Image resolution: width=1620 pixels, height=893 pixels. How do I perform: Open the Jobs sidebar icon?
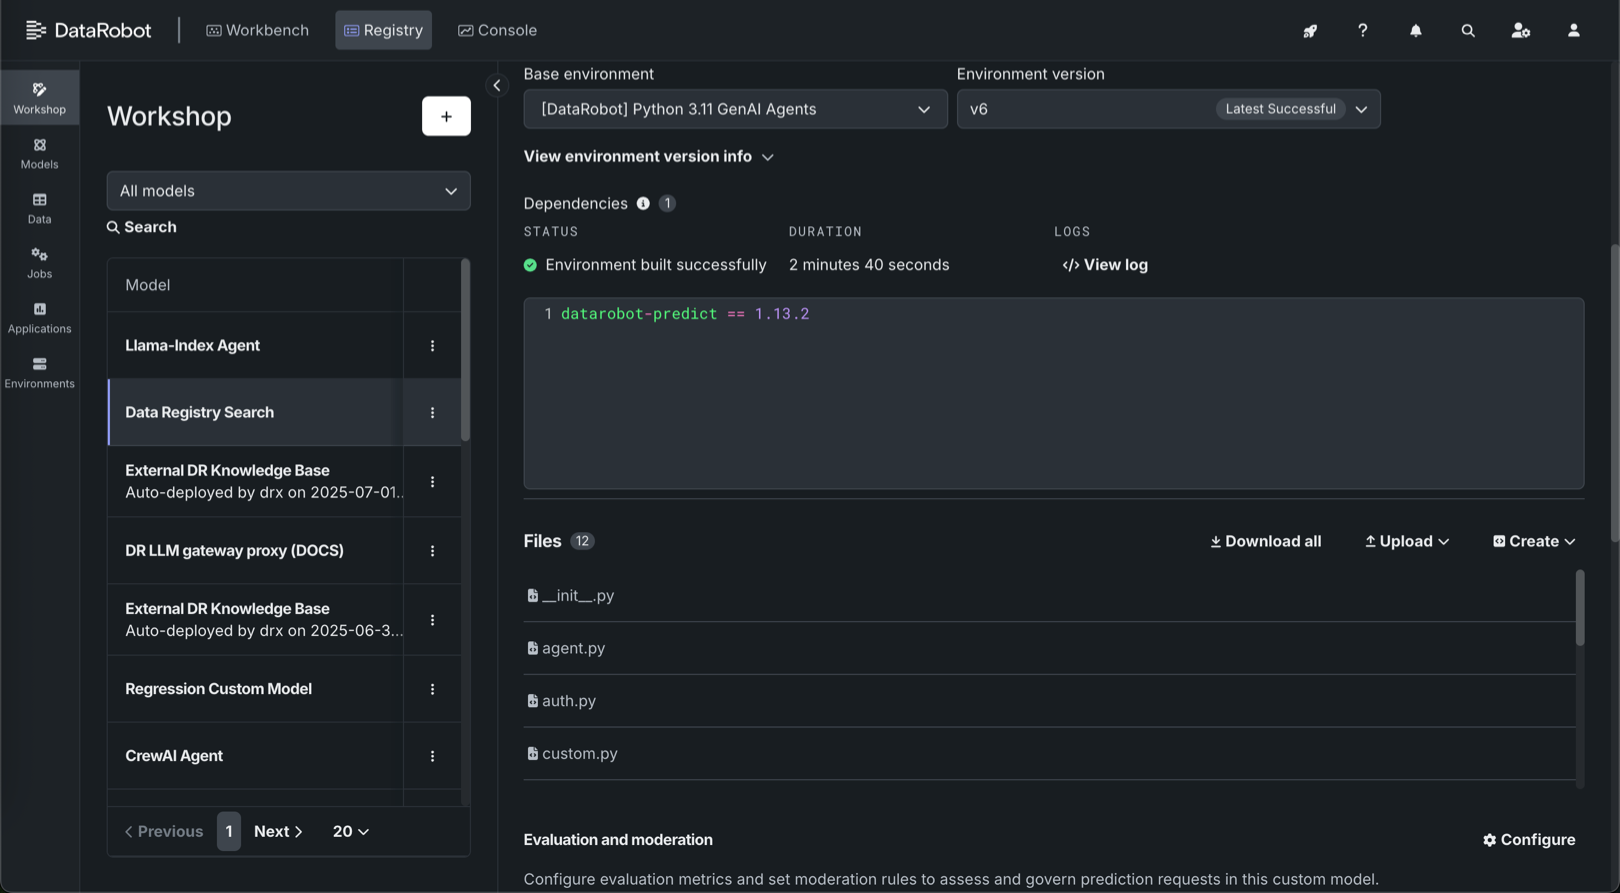(x=39, y=263)
